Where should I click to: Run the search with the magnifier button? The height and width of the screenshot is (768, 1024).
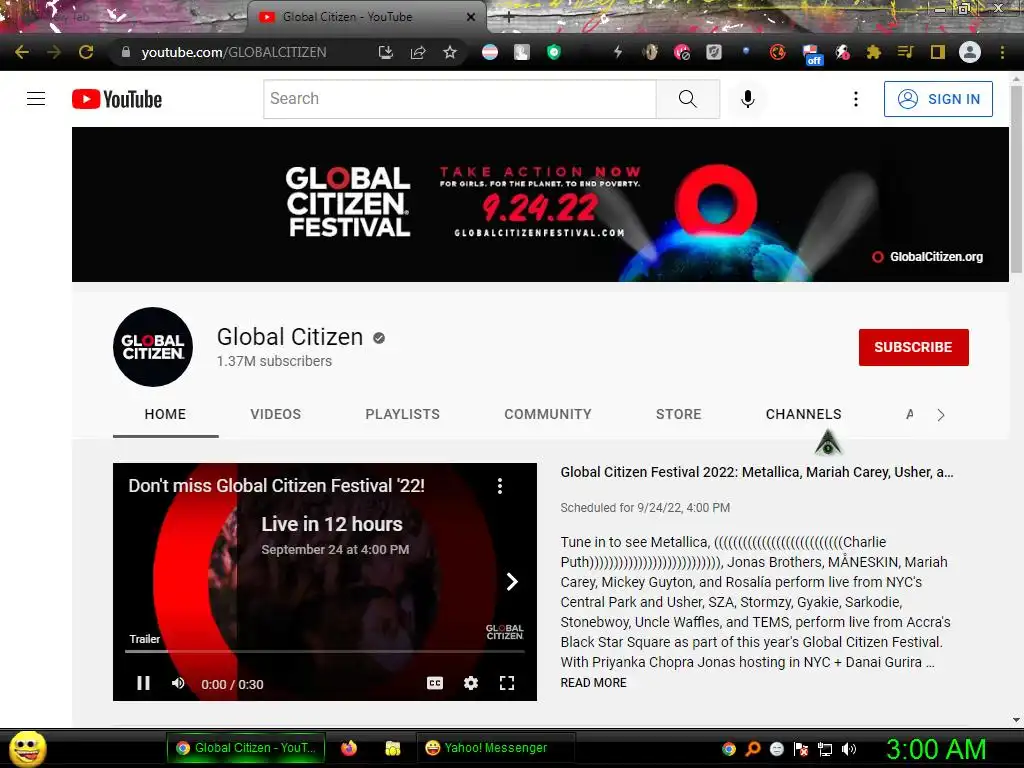point(688,99)
